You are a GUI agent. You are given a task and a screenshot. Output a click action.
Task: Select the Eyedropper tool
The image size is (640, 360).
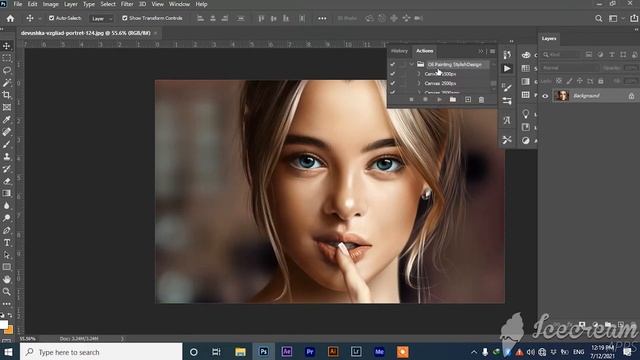click(x=7, y=119)
